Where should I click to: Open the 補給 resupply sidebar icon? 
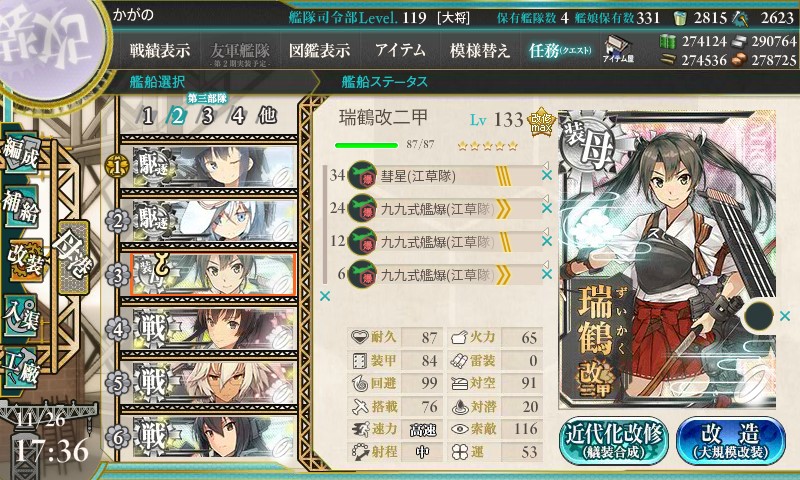tap(20, 208)
